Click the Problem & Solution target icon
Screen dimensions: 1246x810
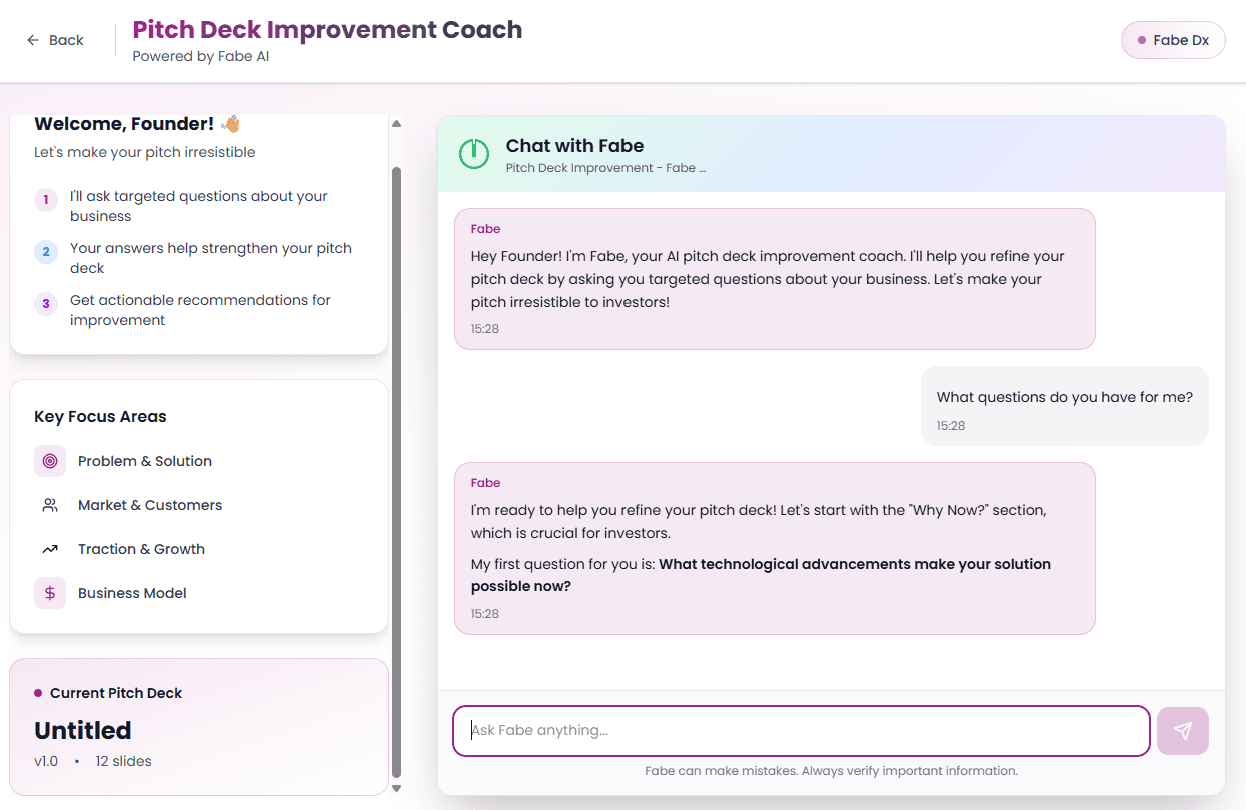point(50,461)
